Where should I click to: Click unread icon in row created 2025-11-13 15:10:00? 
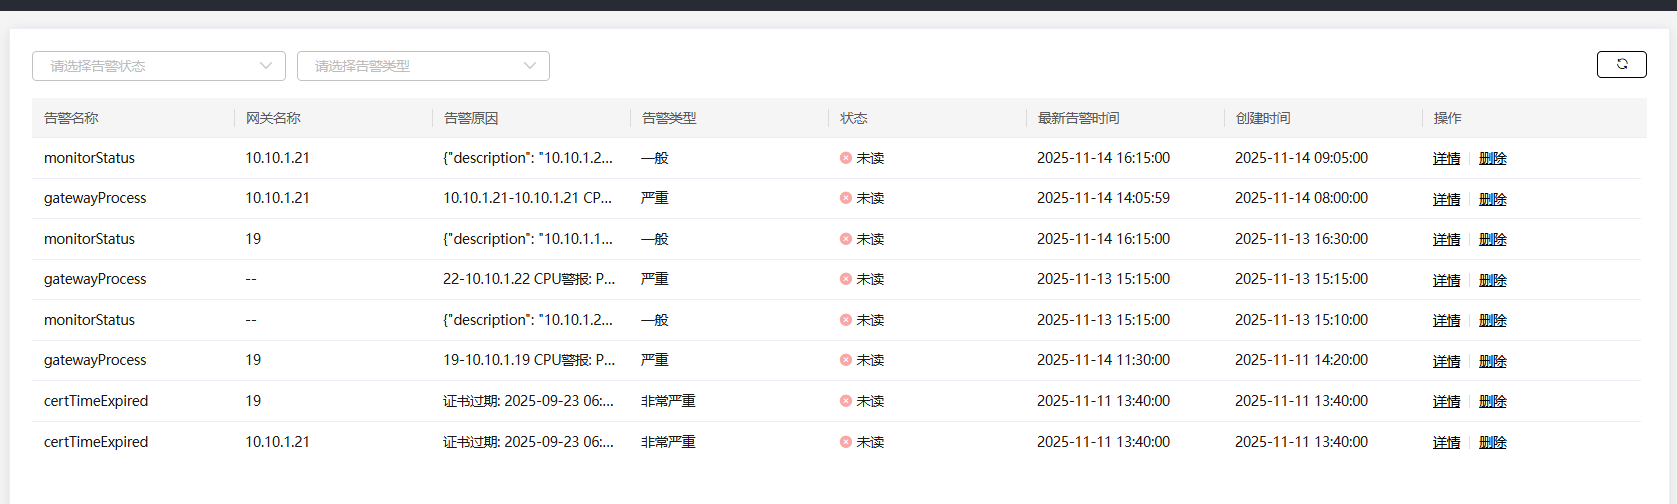(x=846, y=320)
